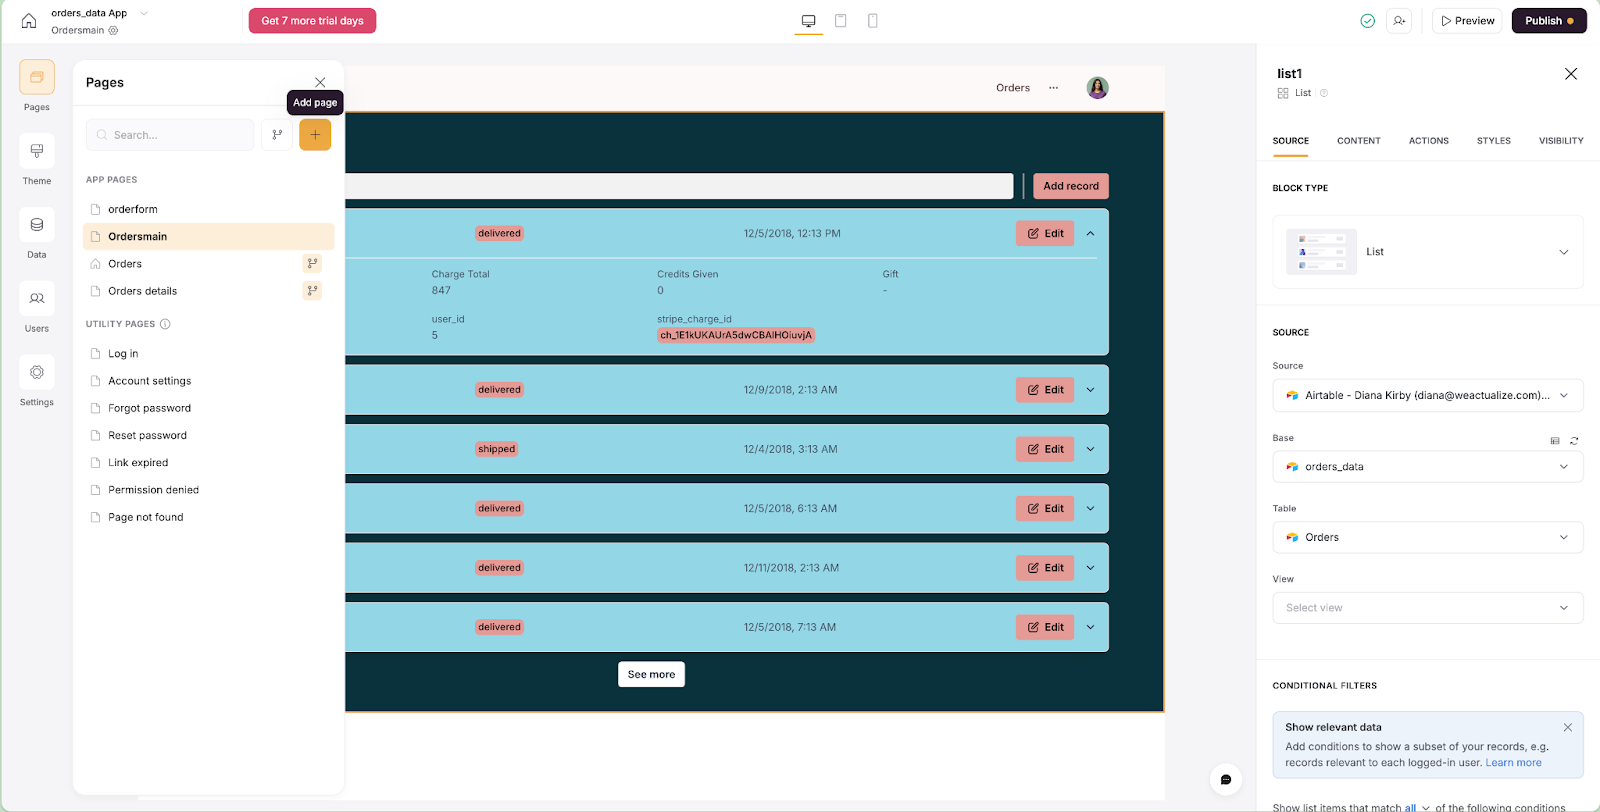Click the help icon beside List label
Screen dimensions: 1600x812
tap(1324, 93)
